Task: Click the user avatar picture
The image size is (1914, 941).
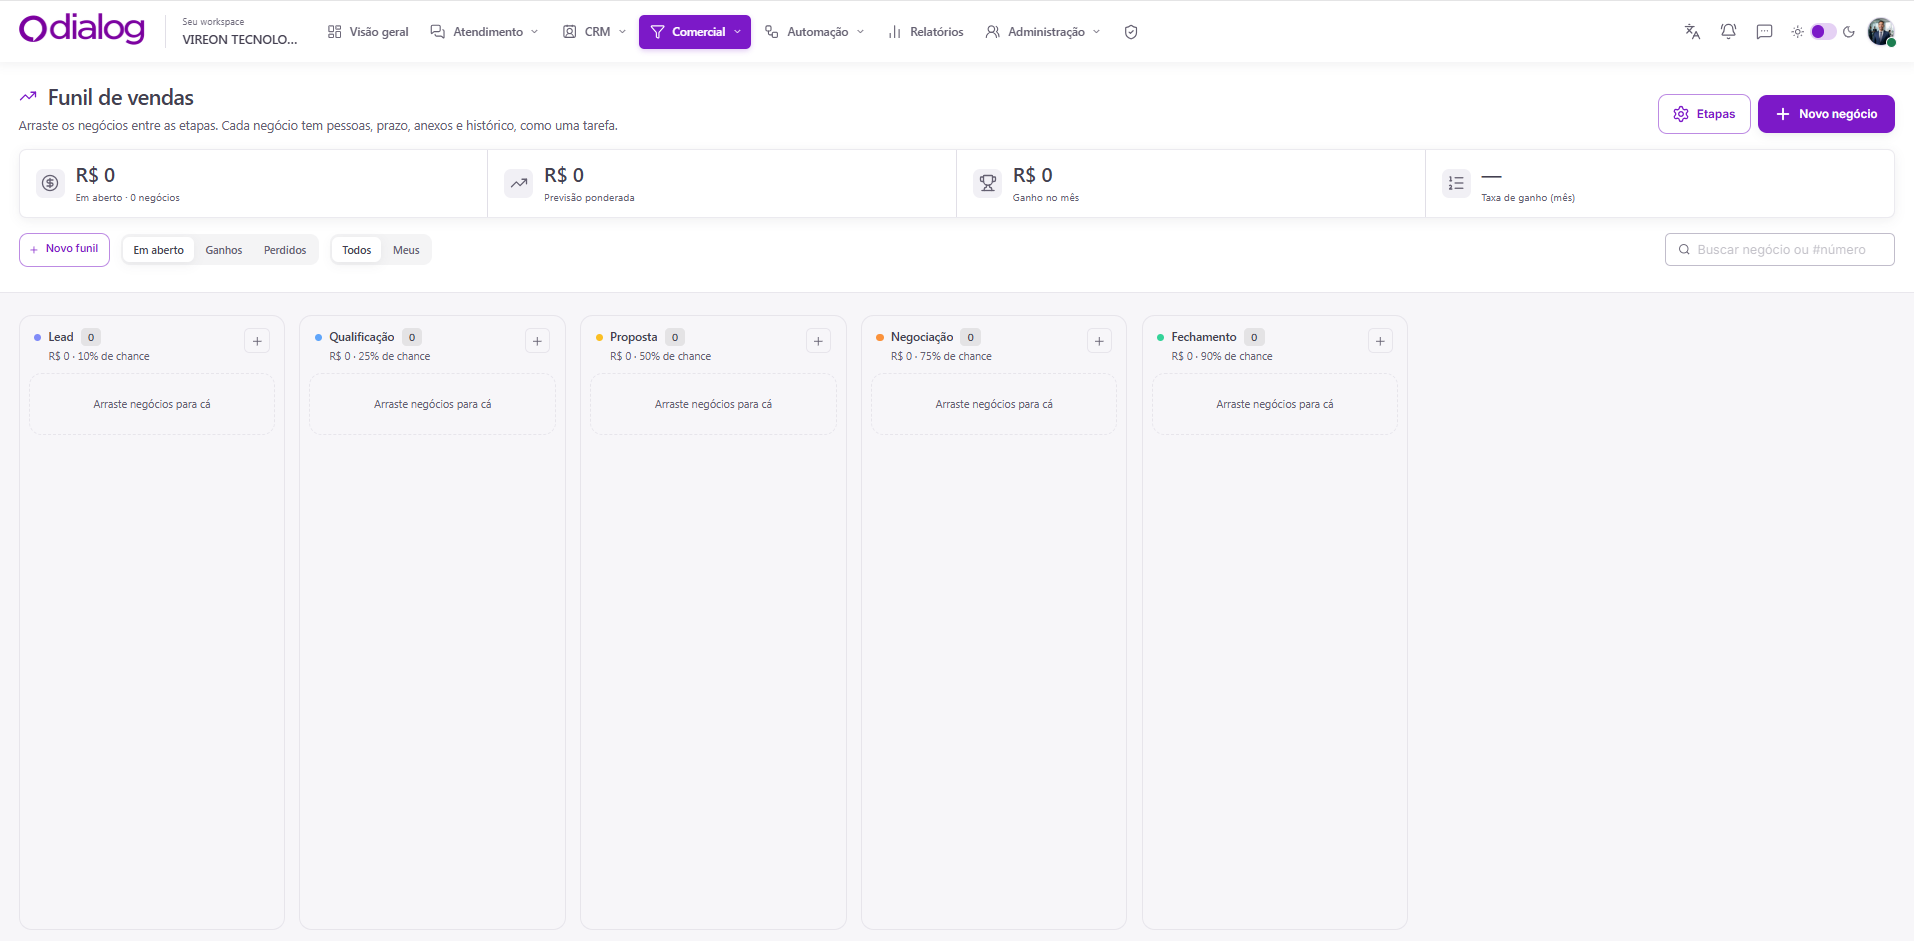Action: 1881,31
